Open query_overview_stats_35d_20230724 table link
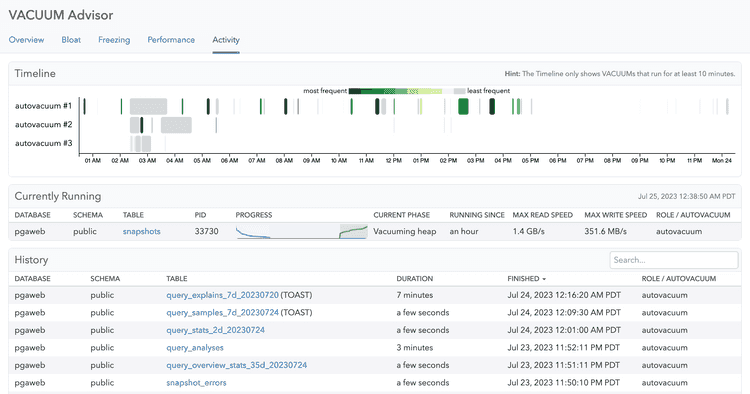This screenshot has height=394, width=750. coord(237,365)
